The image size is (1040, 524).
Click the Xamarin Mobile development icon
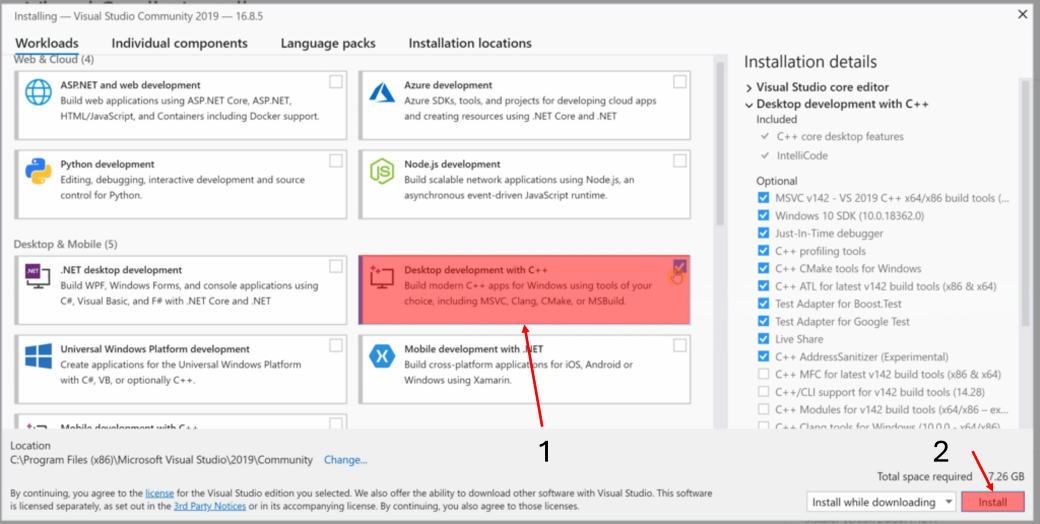coord(382,356)
